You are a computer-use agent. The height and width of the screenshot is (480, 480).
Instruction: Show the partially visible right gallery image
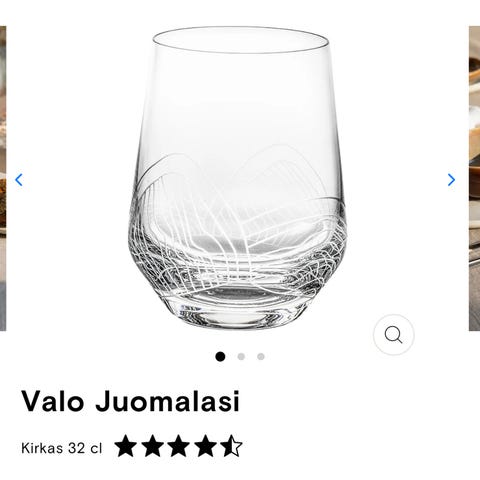pos(474,178)
